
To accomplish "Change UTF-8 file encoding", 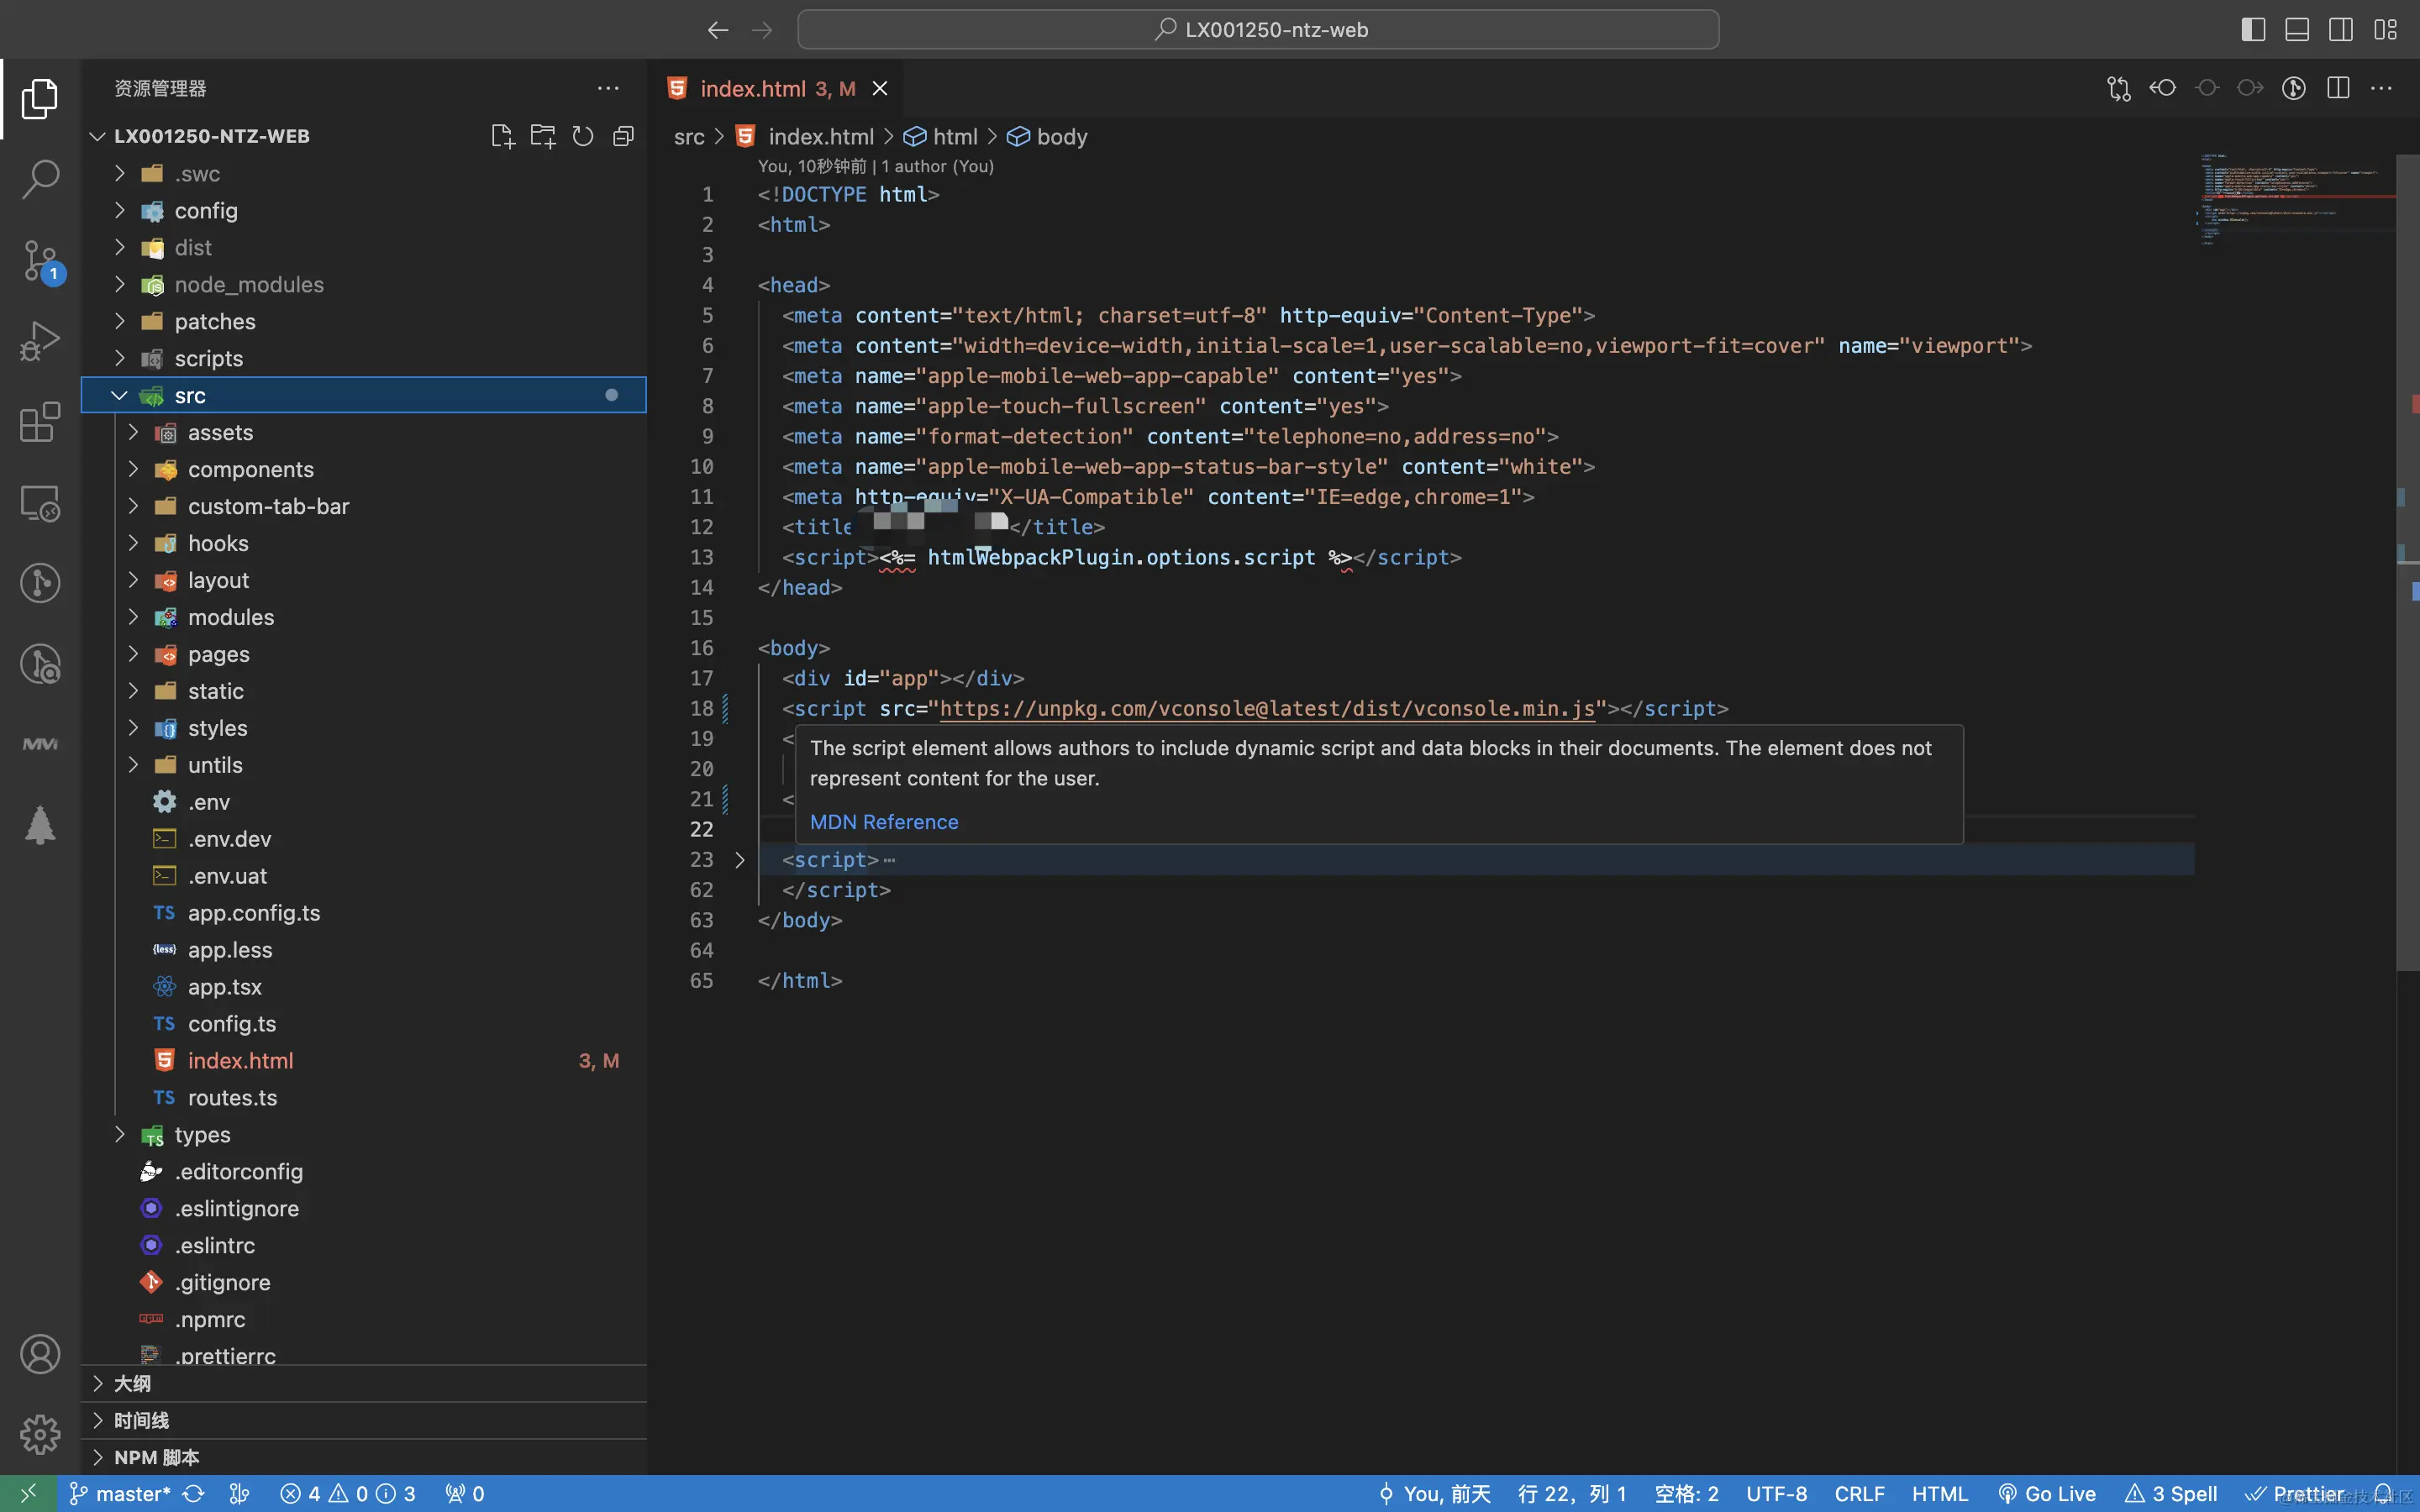I will tap(1776, 1493).
